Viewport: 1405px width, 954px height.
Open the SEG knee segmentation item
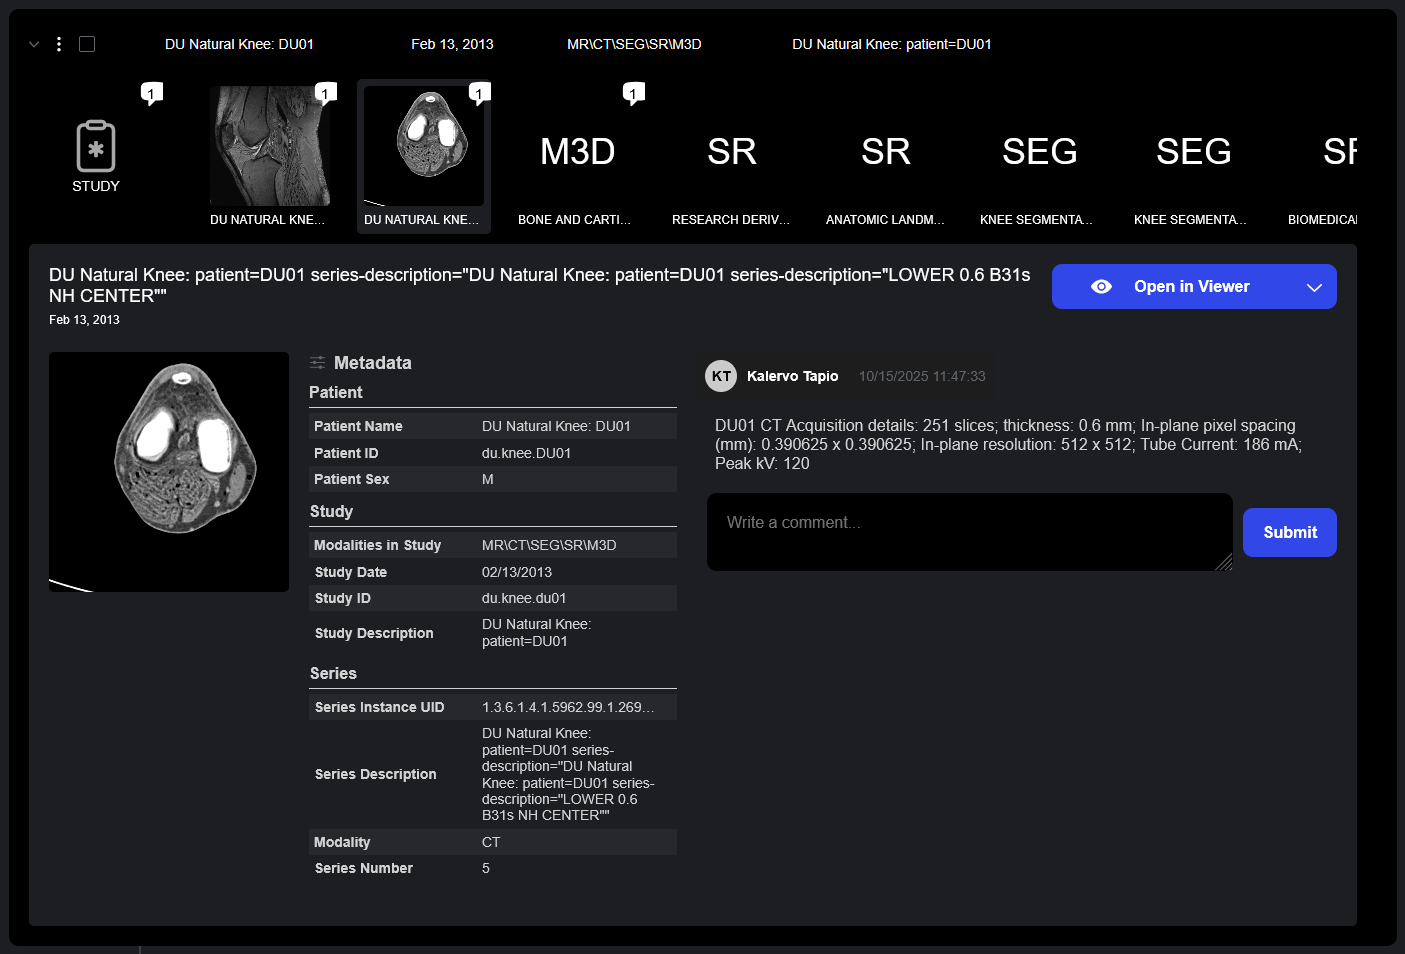[1039, 155]
